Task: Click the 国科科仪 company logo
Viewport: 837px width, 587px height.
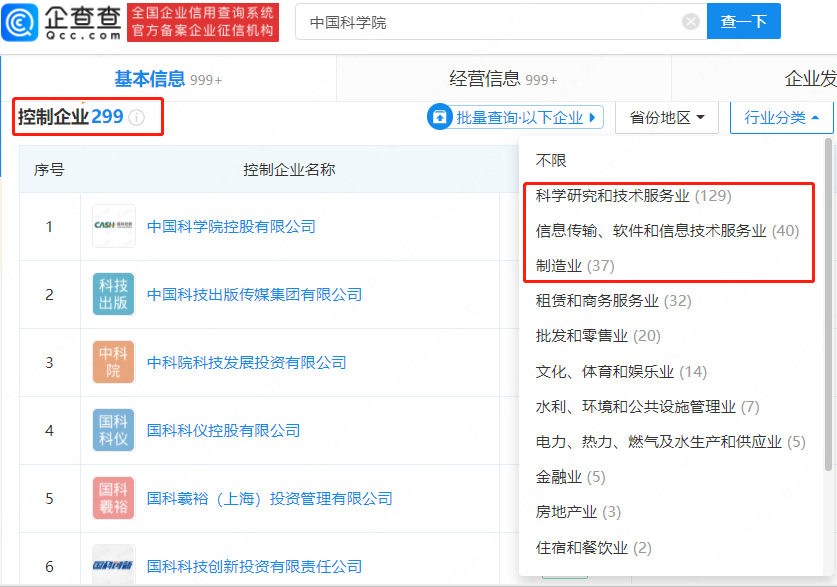Action: tap(114, 430)
